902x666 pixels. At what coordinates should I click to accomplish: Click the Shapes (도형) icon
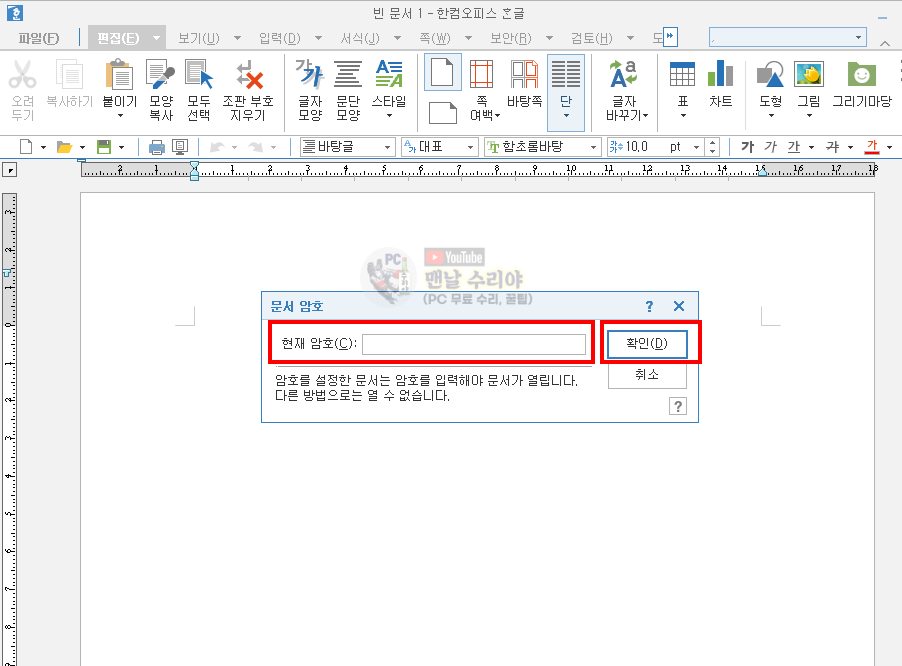tap(770, 75)
